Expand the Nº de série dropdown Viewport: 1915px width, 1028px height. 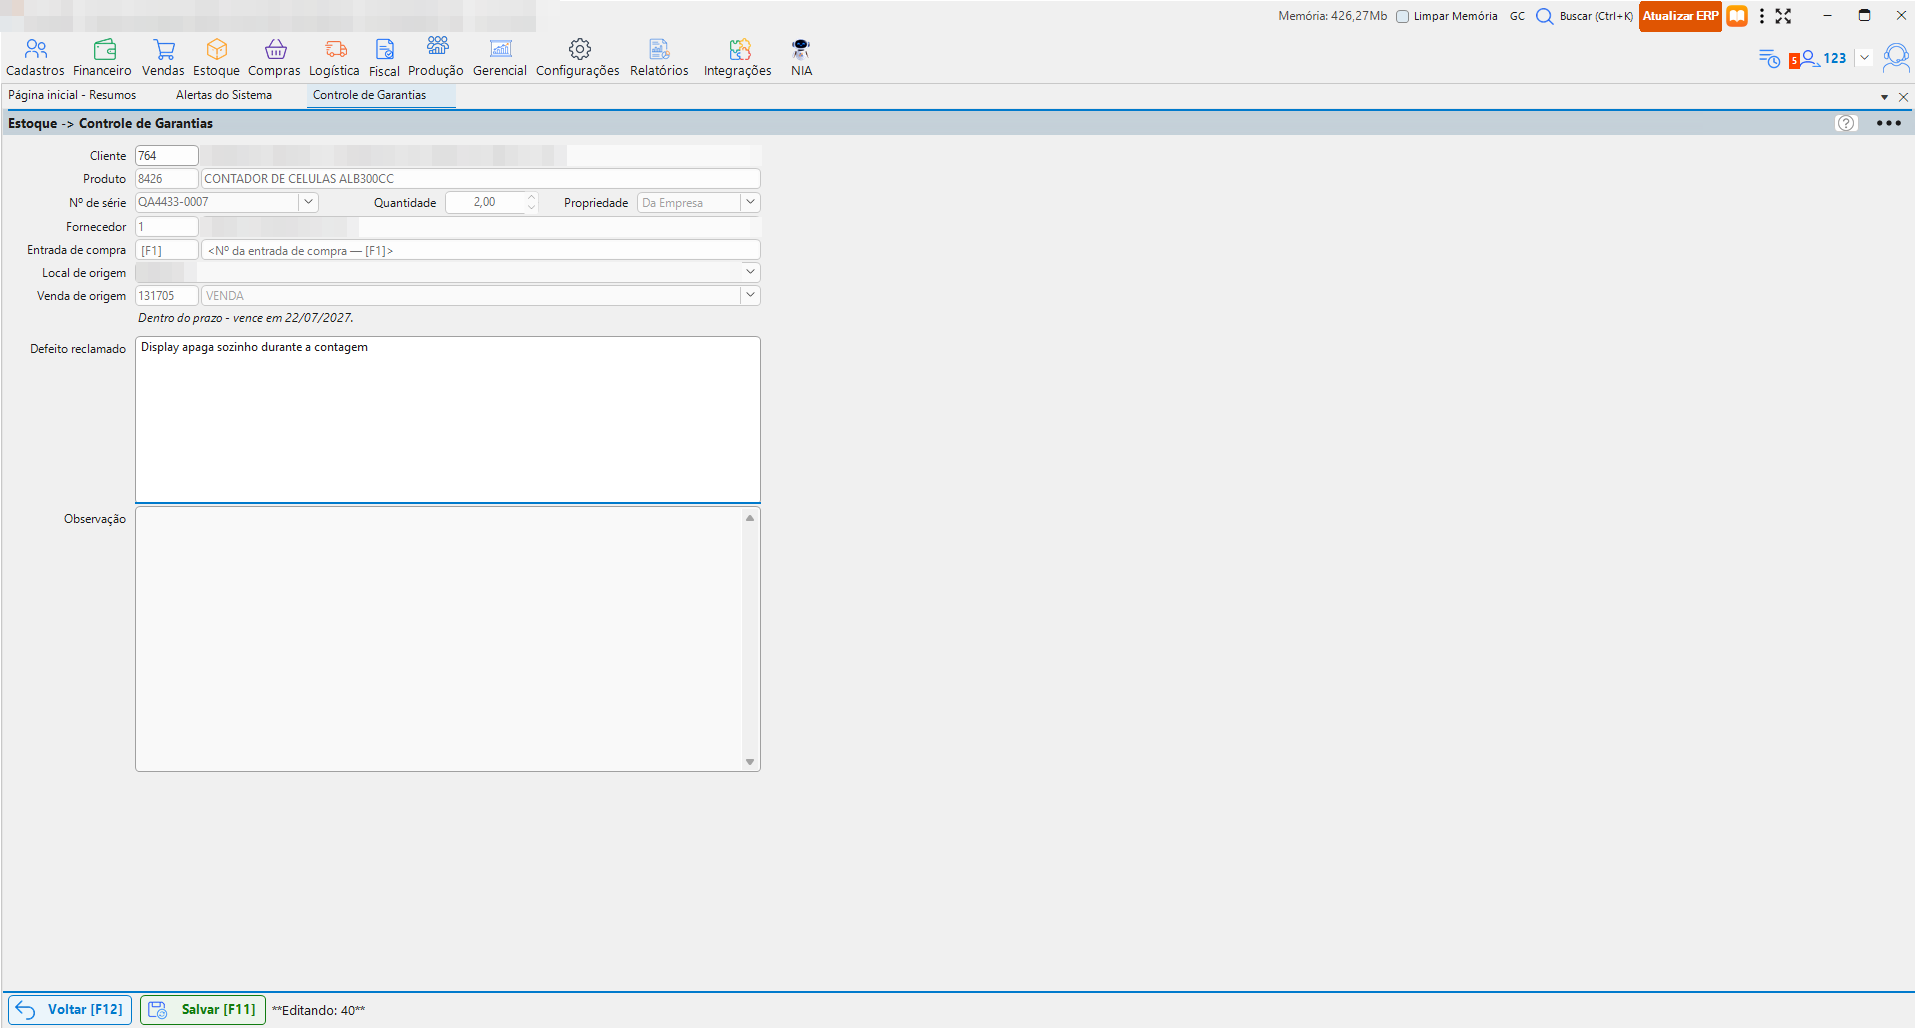308,202
